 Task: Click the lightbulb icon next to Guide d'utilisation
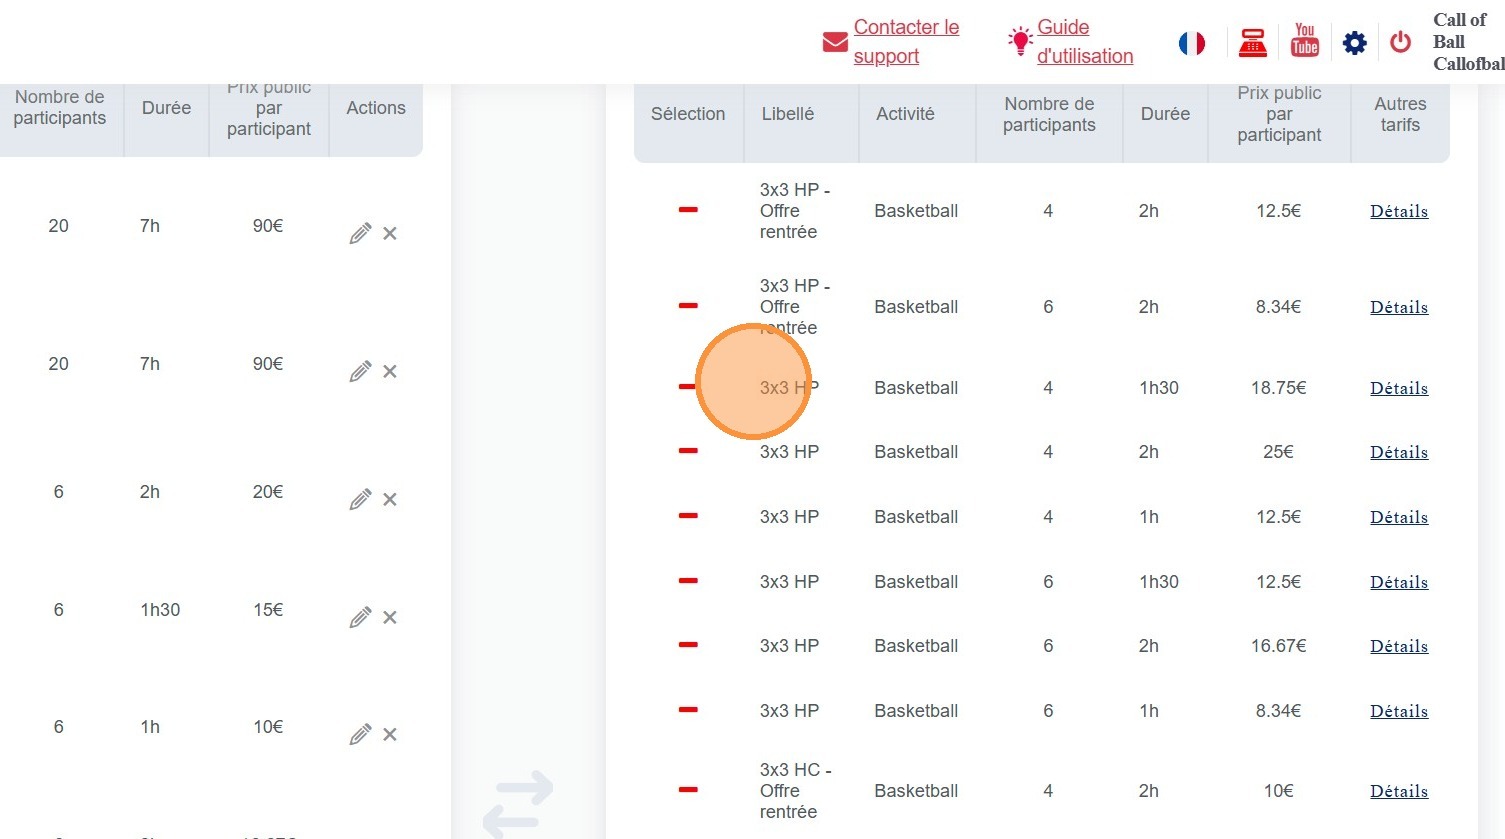point(1019,41)
